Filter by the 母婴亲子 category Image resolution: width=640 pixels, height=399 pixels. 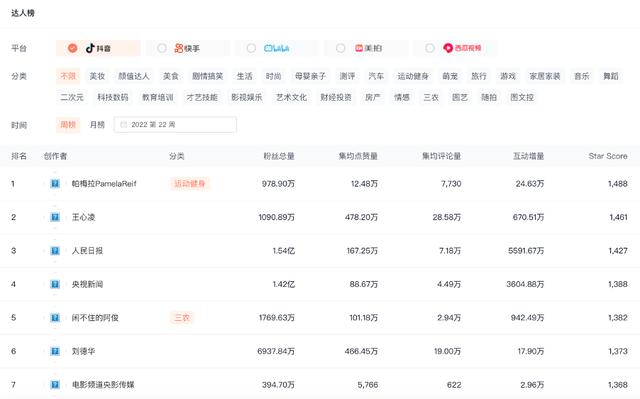coord(310,76)
